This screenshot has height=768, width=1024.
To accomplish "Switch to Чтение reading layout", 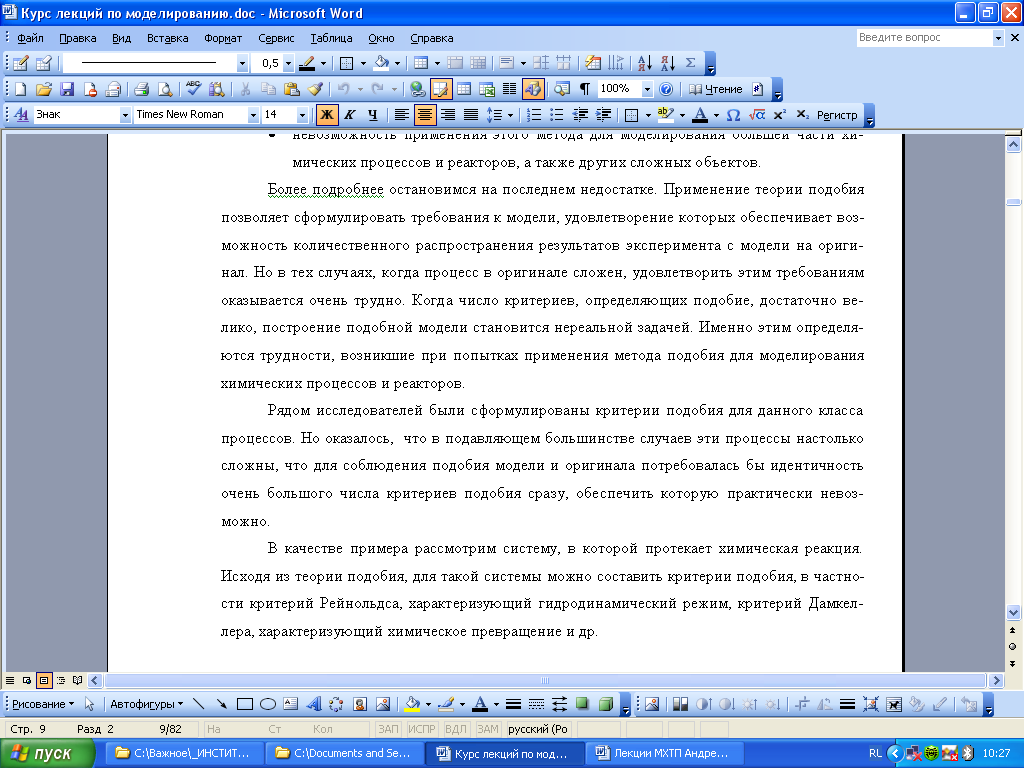I will [716, 89].
